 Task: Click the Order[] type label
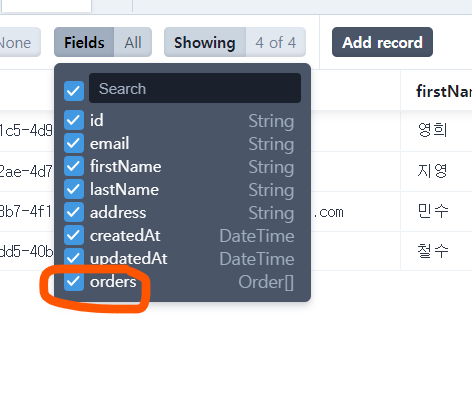coord(266,282)
